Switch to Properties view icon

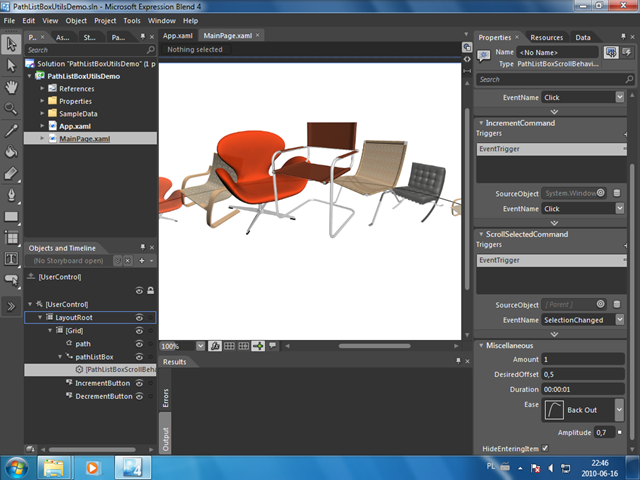tap(611, 52)
